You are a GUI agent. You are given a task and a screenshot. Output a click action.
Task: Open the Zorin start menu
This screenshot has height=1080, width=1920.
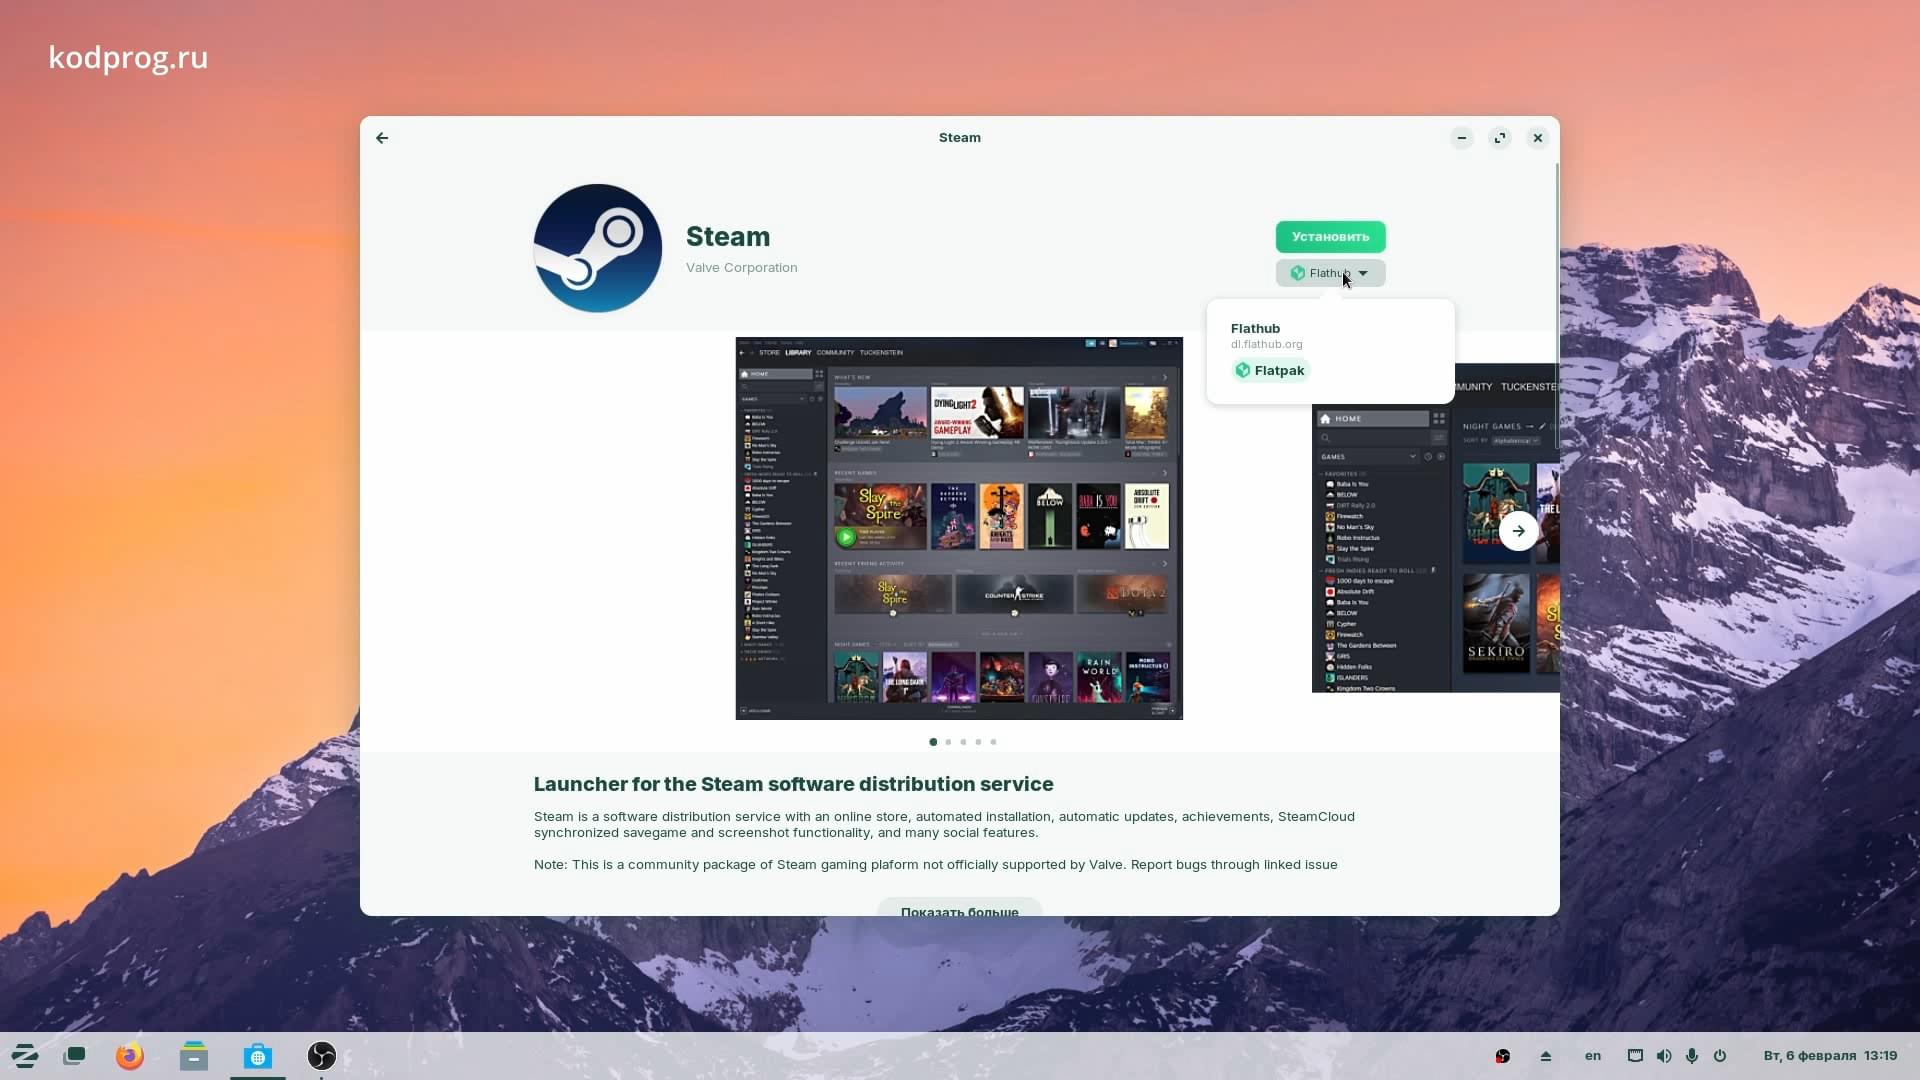point(25,1056)
